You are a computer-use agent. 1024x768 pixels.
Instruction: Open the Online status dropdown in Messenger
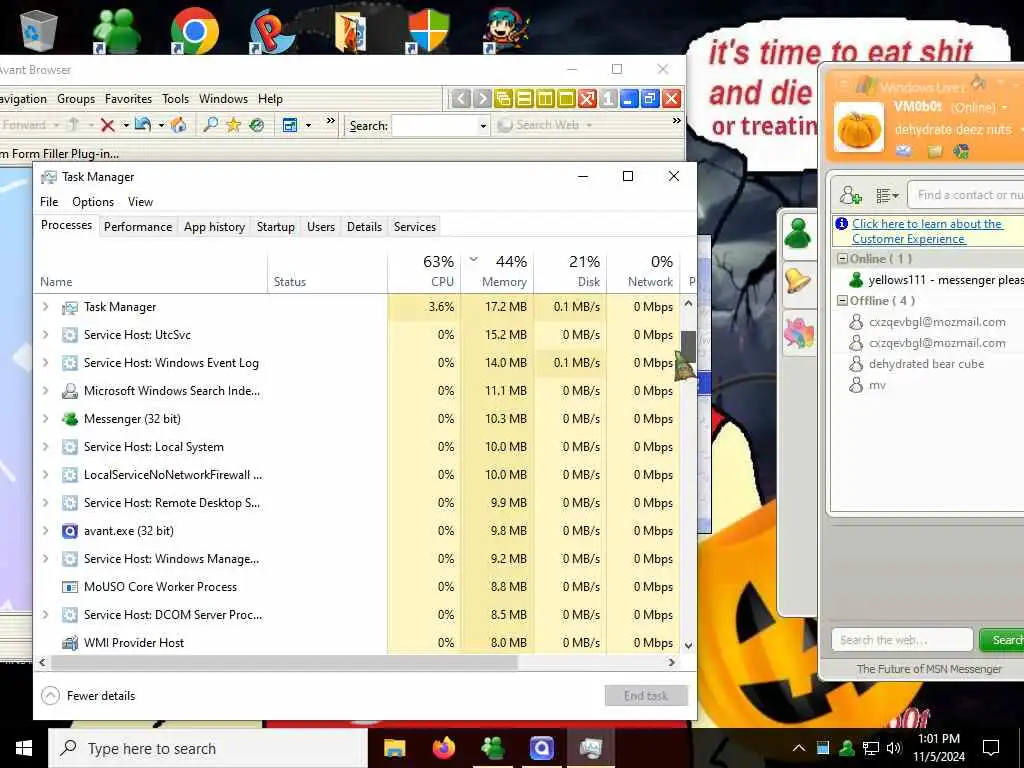point(978,107)
